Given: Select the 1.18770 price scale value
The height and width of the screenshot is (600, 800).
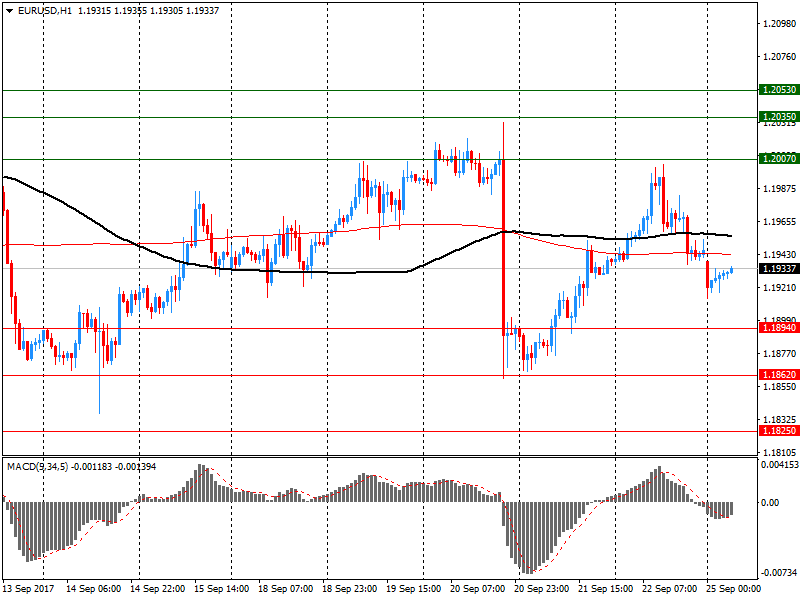Looking at the screenshot, I should pyautogui.click(x=779, y=354).
